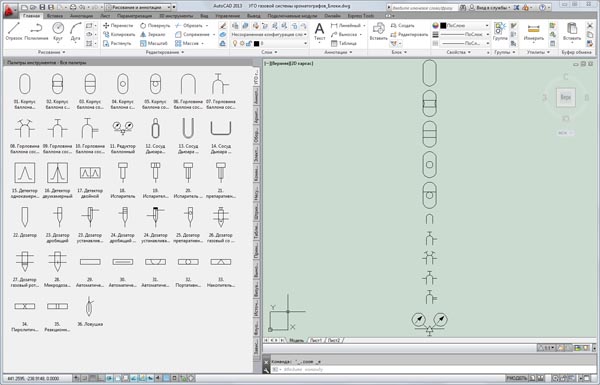Pick palette item 22. Дозатор
The height and width of the screenshot is (385, 600).
[x=25, y=222]
